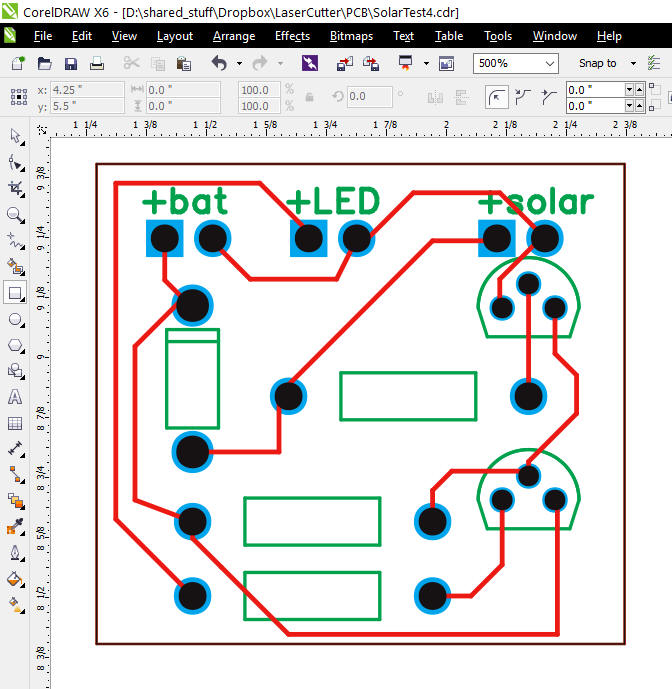
Task: Select the Pick tool
Action: (15, 137)
